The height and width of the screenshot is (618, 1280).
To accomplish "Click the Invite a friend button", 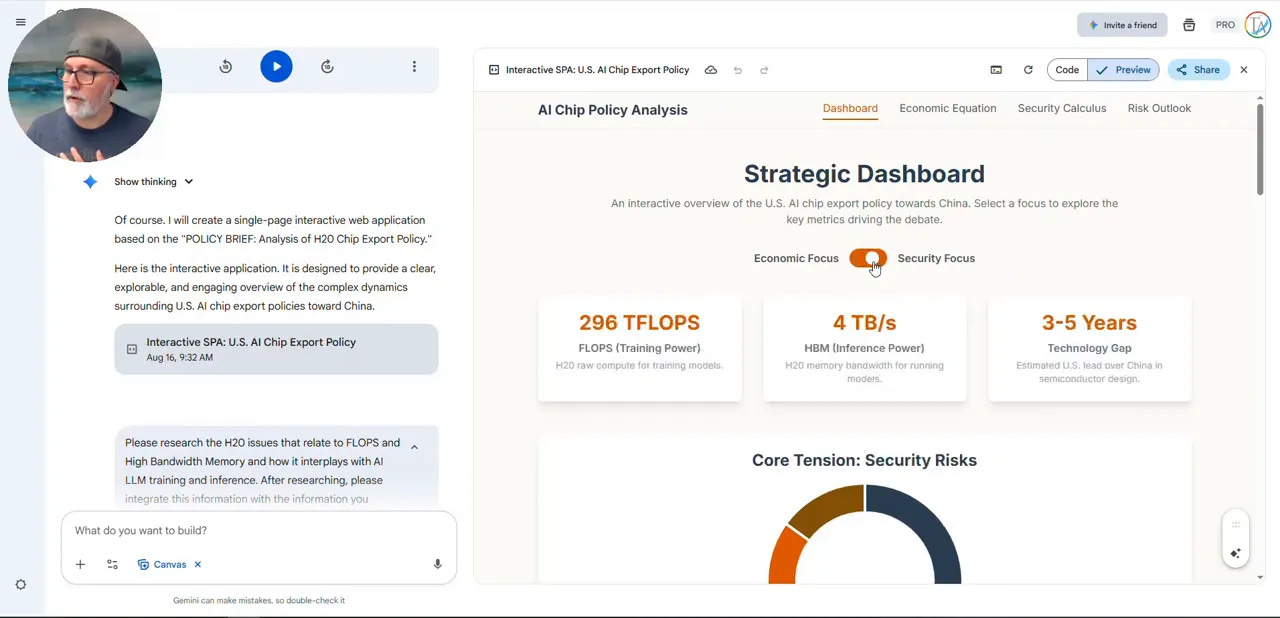I will pyautogui.click(x=1122, y=25).
